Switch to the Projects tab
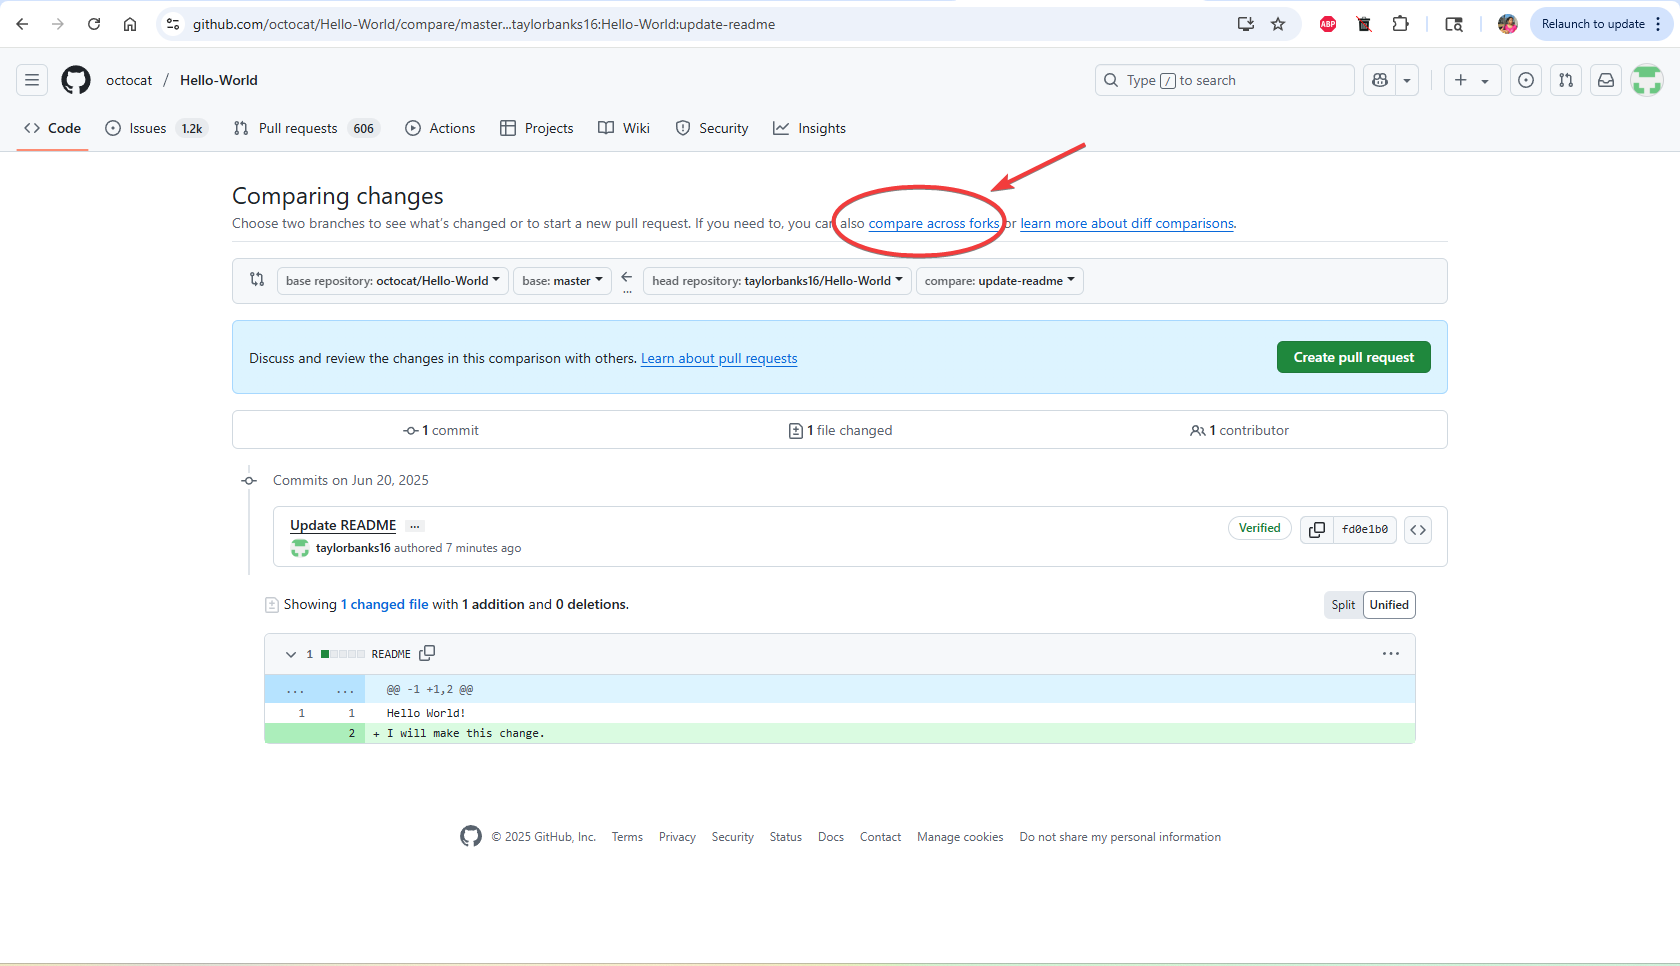Image resolution: width=1680 pixels, height=966 pixels. click(x=537, y=128)
